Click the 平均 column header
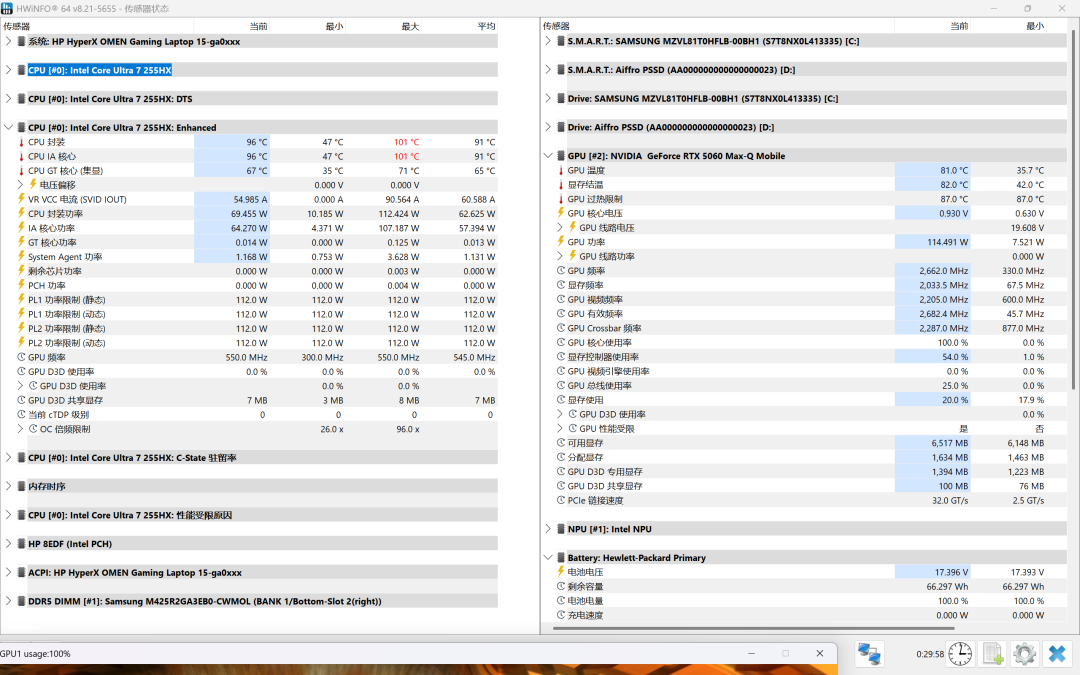The width and height of the screenshot is (1080, 675). 459,26
